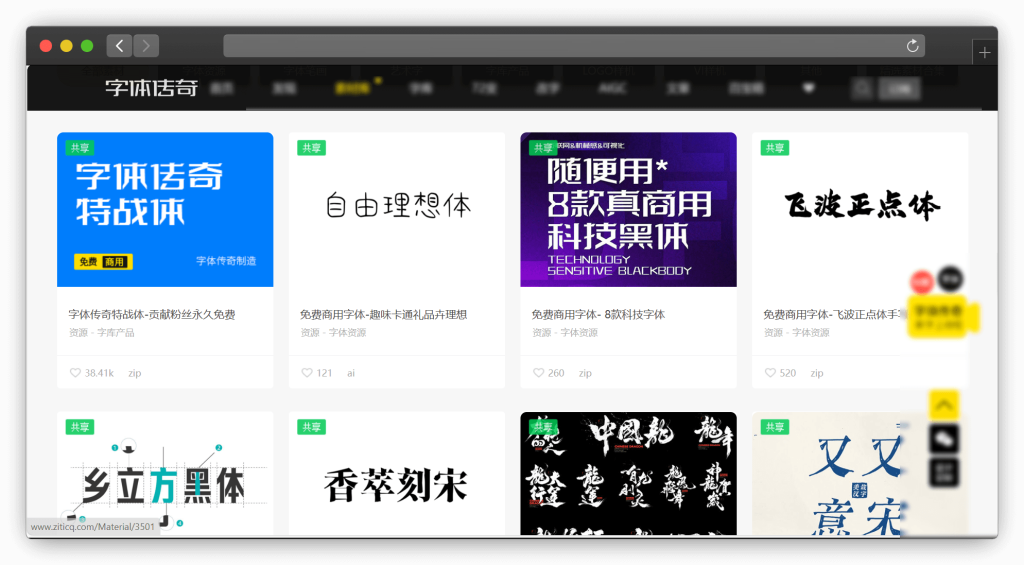Like the 飞波正点体 card showing 520
The width and height of the screenshot is (1024, 565).
tap(771, 373)
